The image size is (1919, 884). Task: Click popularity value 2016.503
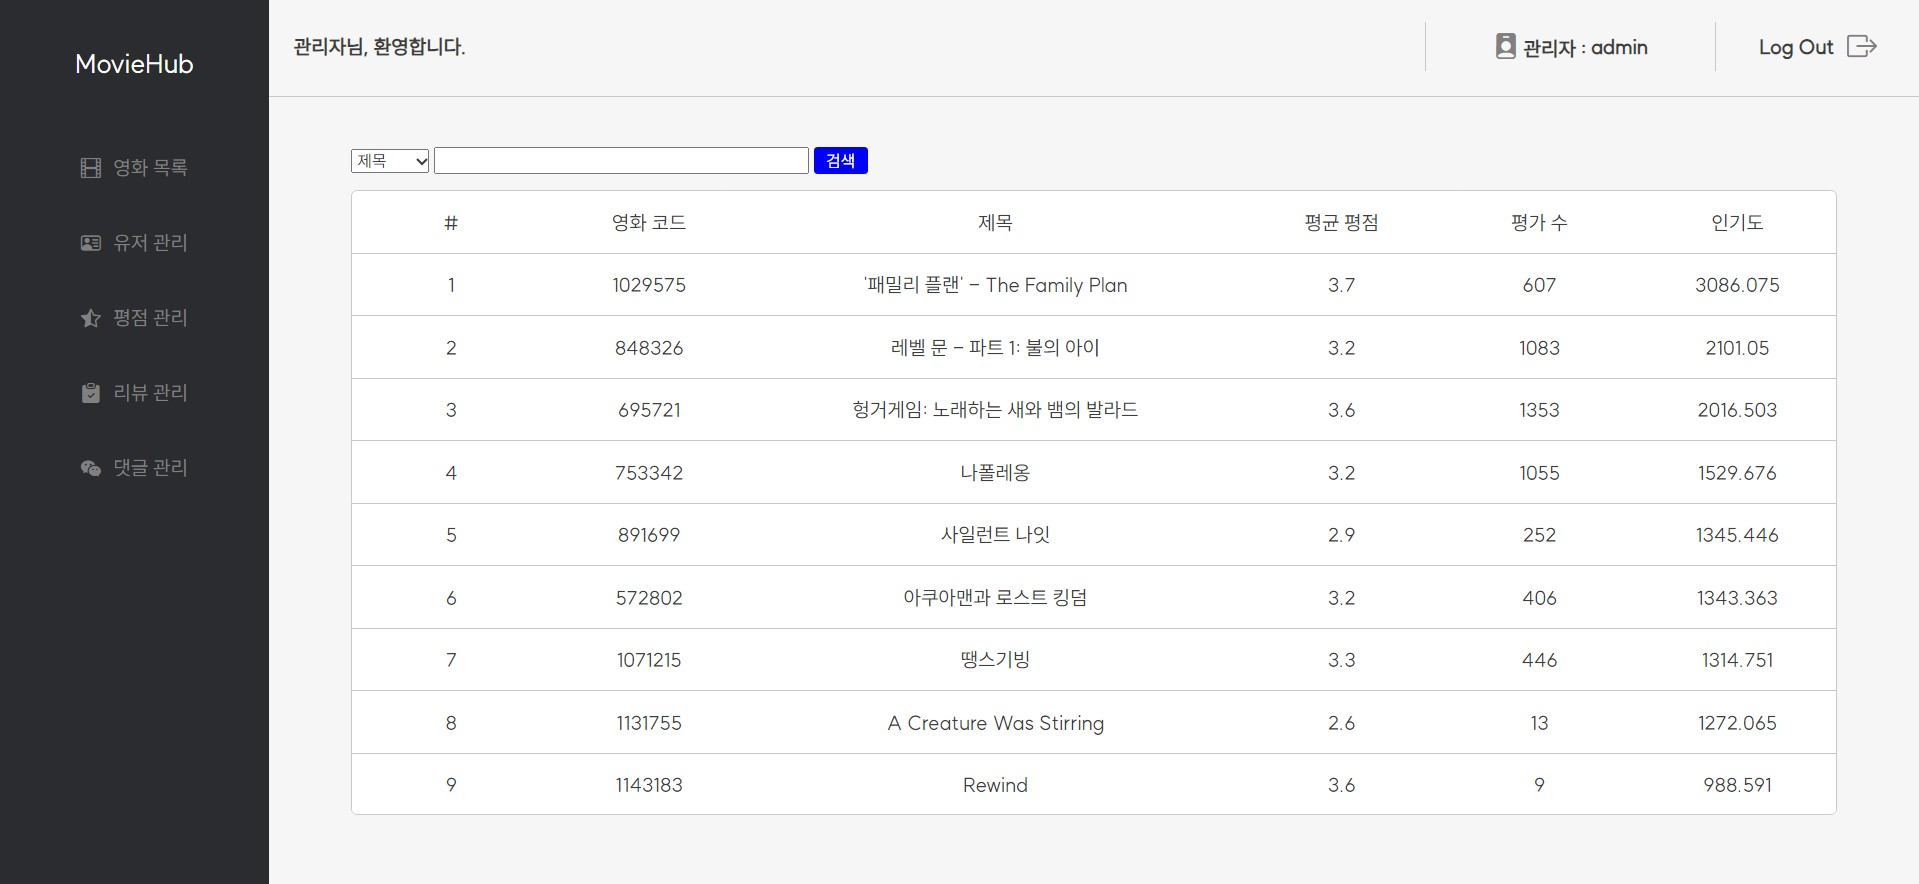[1737, 410]
